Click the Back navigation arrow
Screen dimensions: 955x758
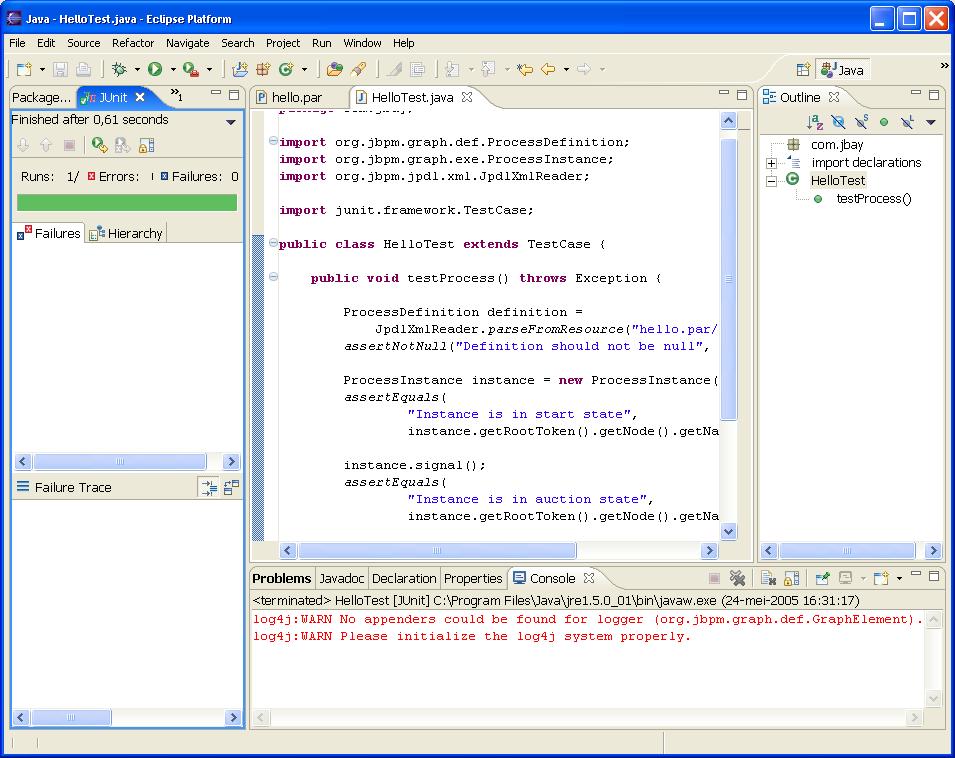[x=548, y=69]
